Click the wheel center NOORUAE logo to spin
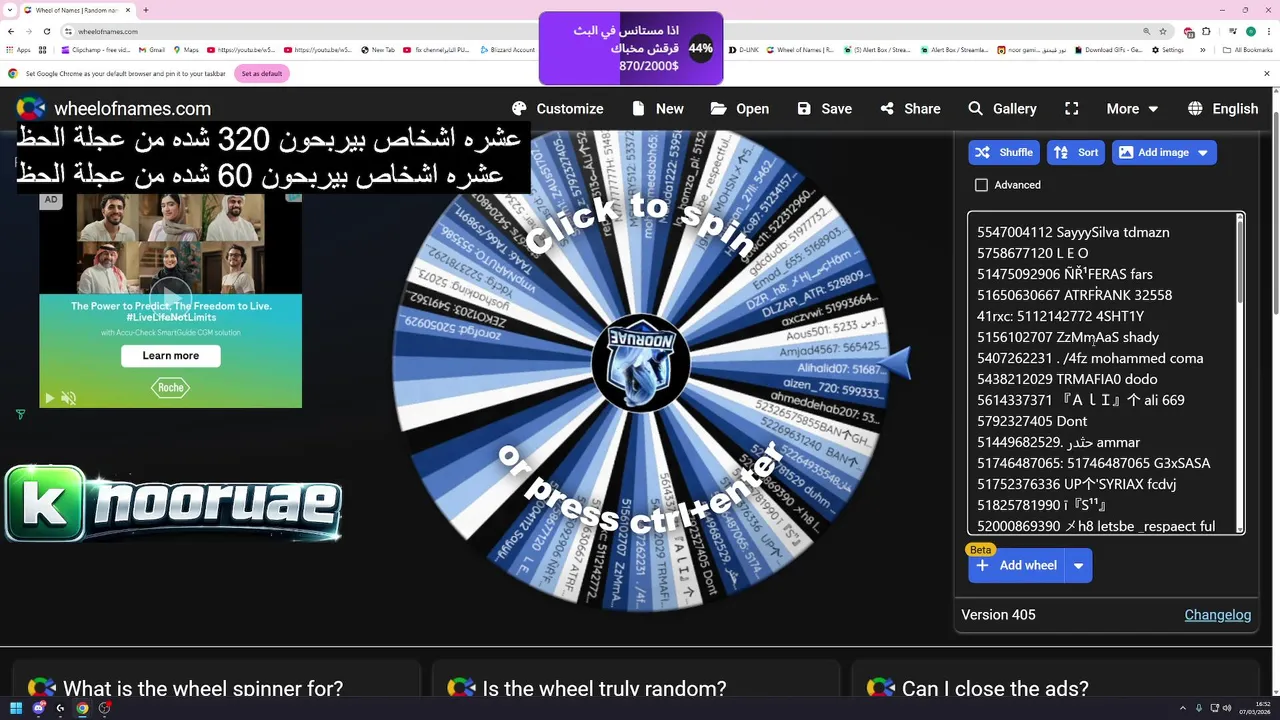 click(x=640, y=363)
